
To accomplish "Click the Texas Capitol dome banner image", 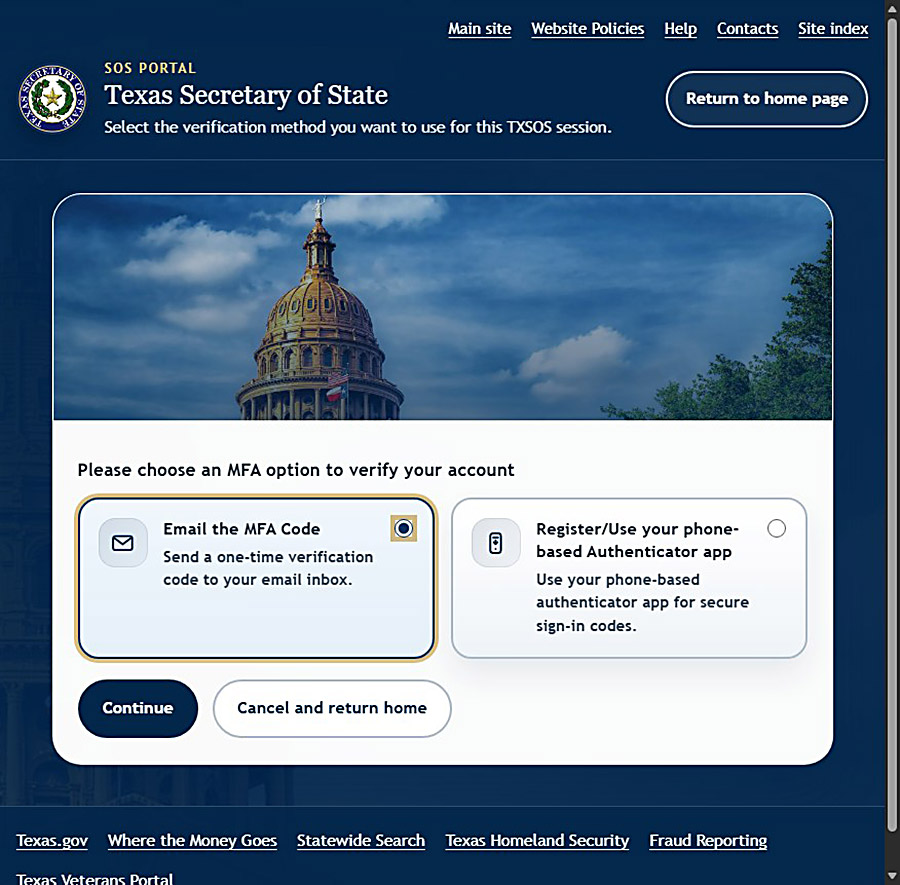I will (443, 307).
